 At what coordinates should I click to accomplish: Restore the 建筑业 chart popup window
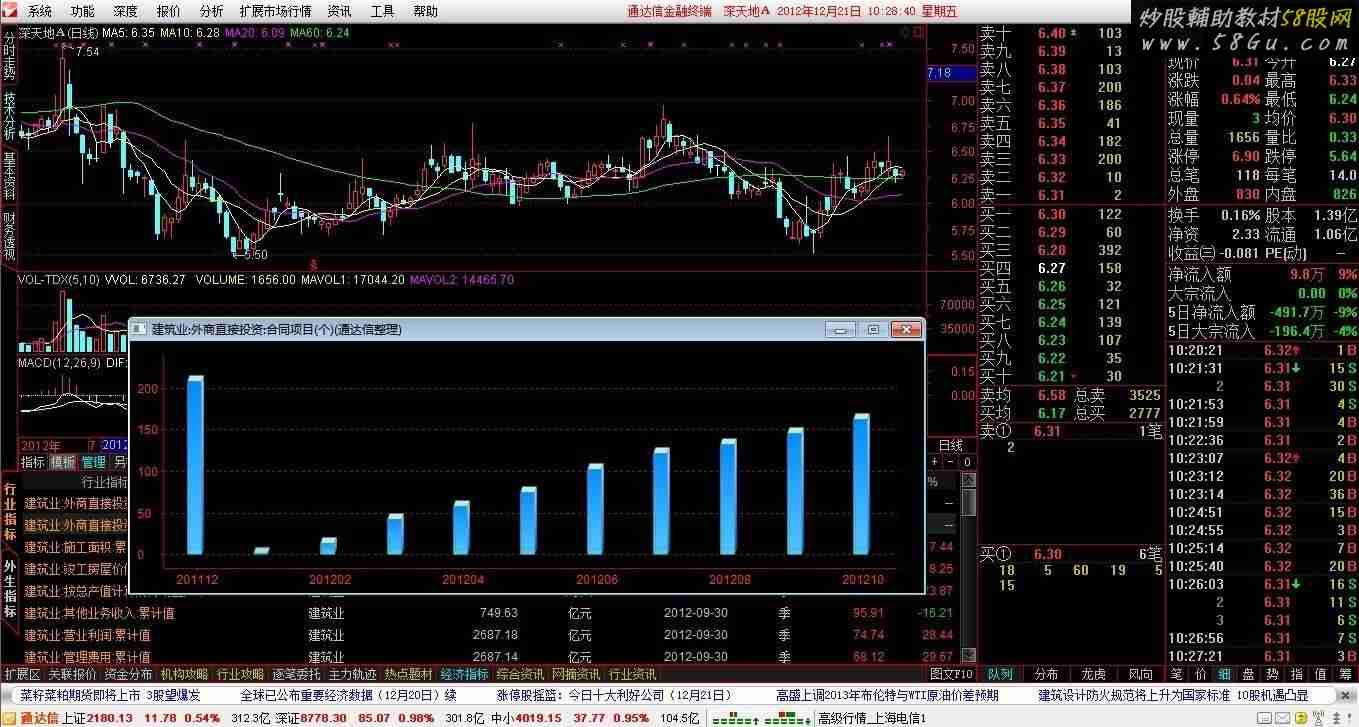click(873, 329)
